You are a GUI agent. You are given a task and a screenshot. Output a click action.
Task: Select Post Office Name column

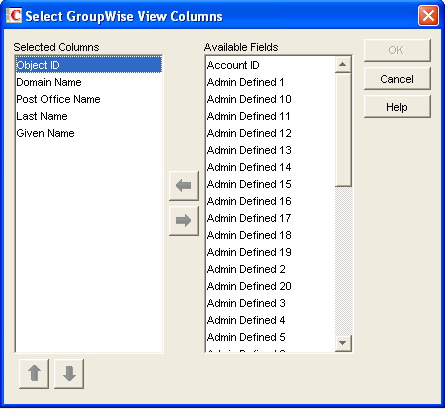(89, 99)
